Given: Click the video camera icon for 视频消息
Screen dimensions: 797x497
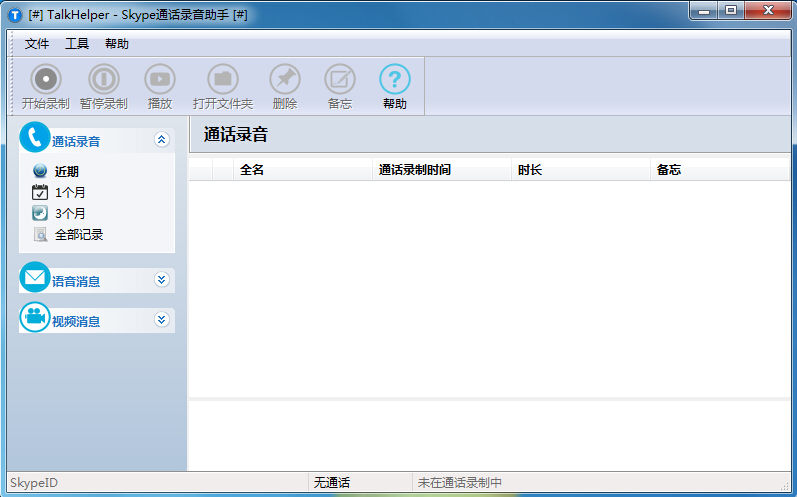Looking at the screenshot, I should click(x=35, y=317).
